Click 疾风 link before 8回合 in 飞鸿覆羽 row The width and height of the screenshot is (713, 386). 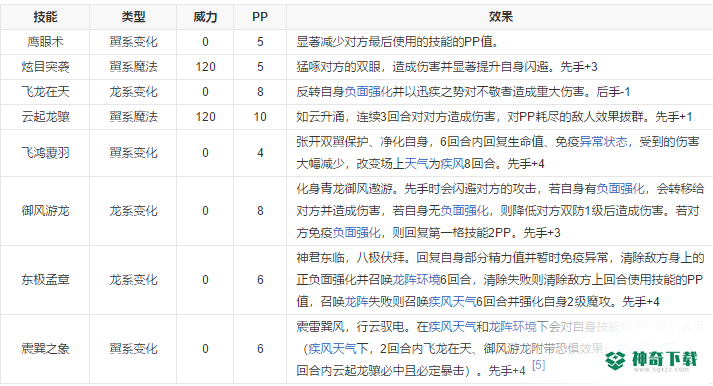pyautogui.click(x=452, y=164)
